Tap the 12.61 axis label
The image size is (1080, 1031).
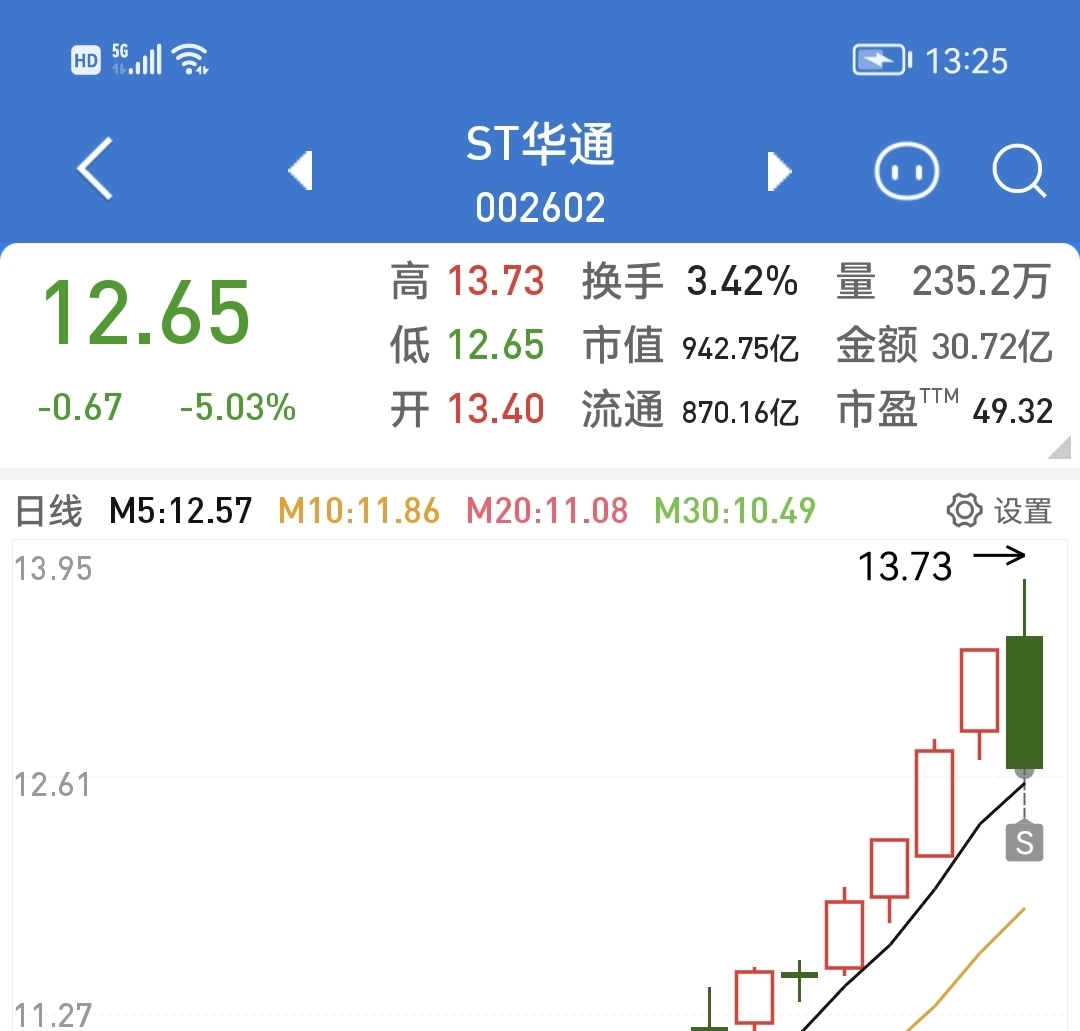pyautogui.click(x=52, y=785)
